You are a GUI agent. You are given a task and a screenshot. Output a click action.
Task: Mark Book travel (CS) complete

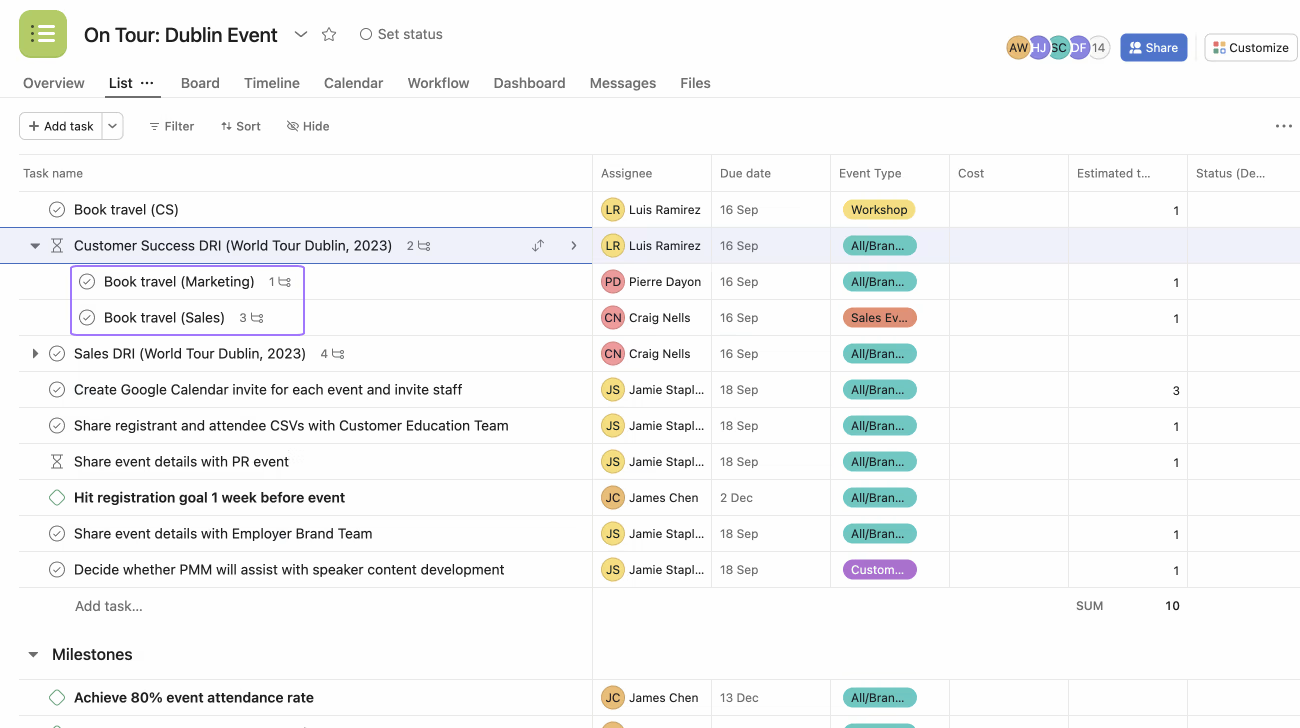(57, 209)
